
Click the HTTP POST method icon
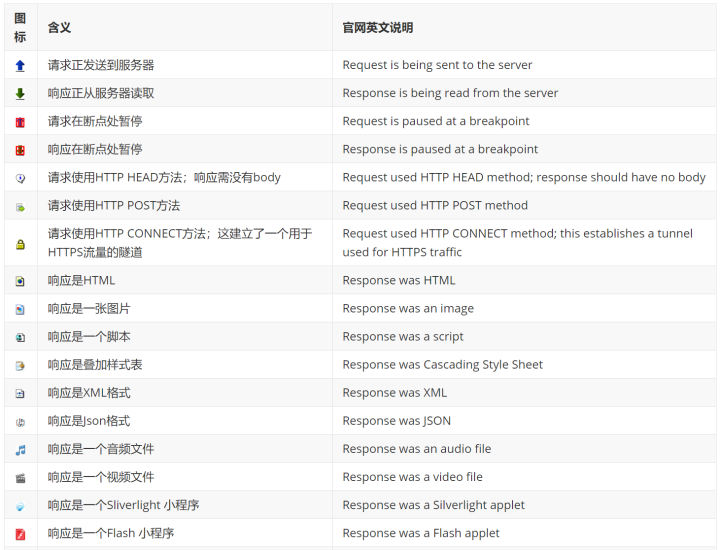pos(20,208)
